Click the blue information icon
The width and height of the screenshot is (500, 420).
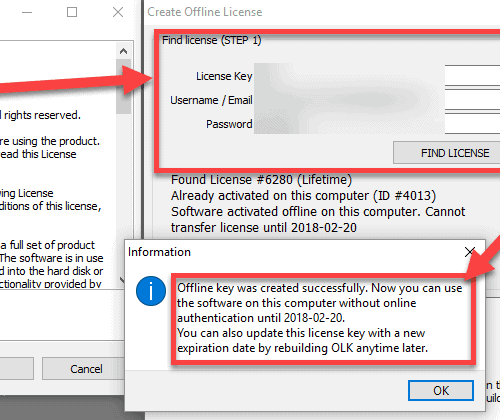151,291
